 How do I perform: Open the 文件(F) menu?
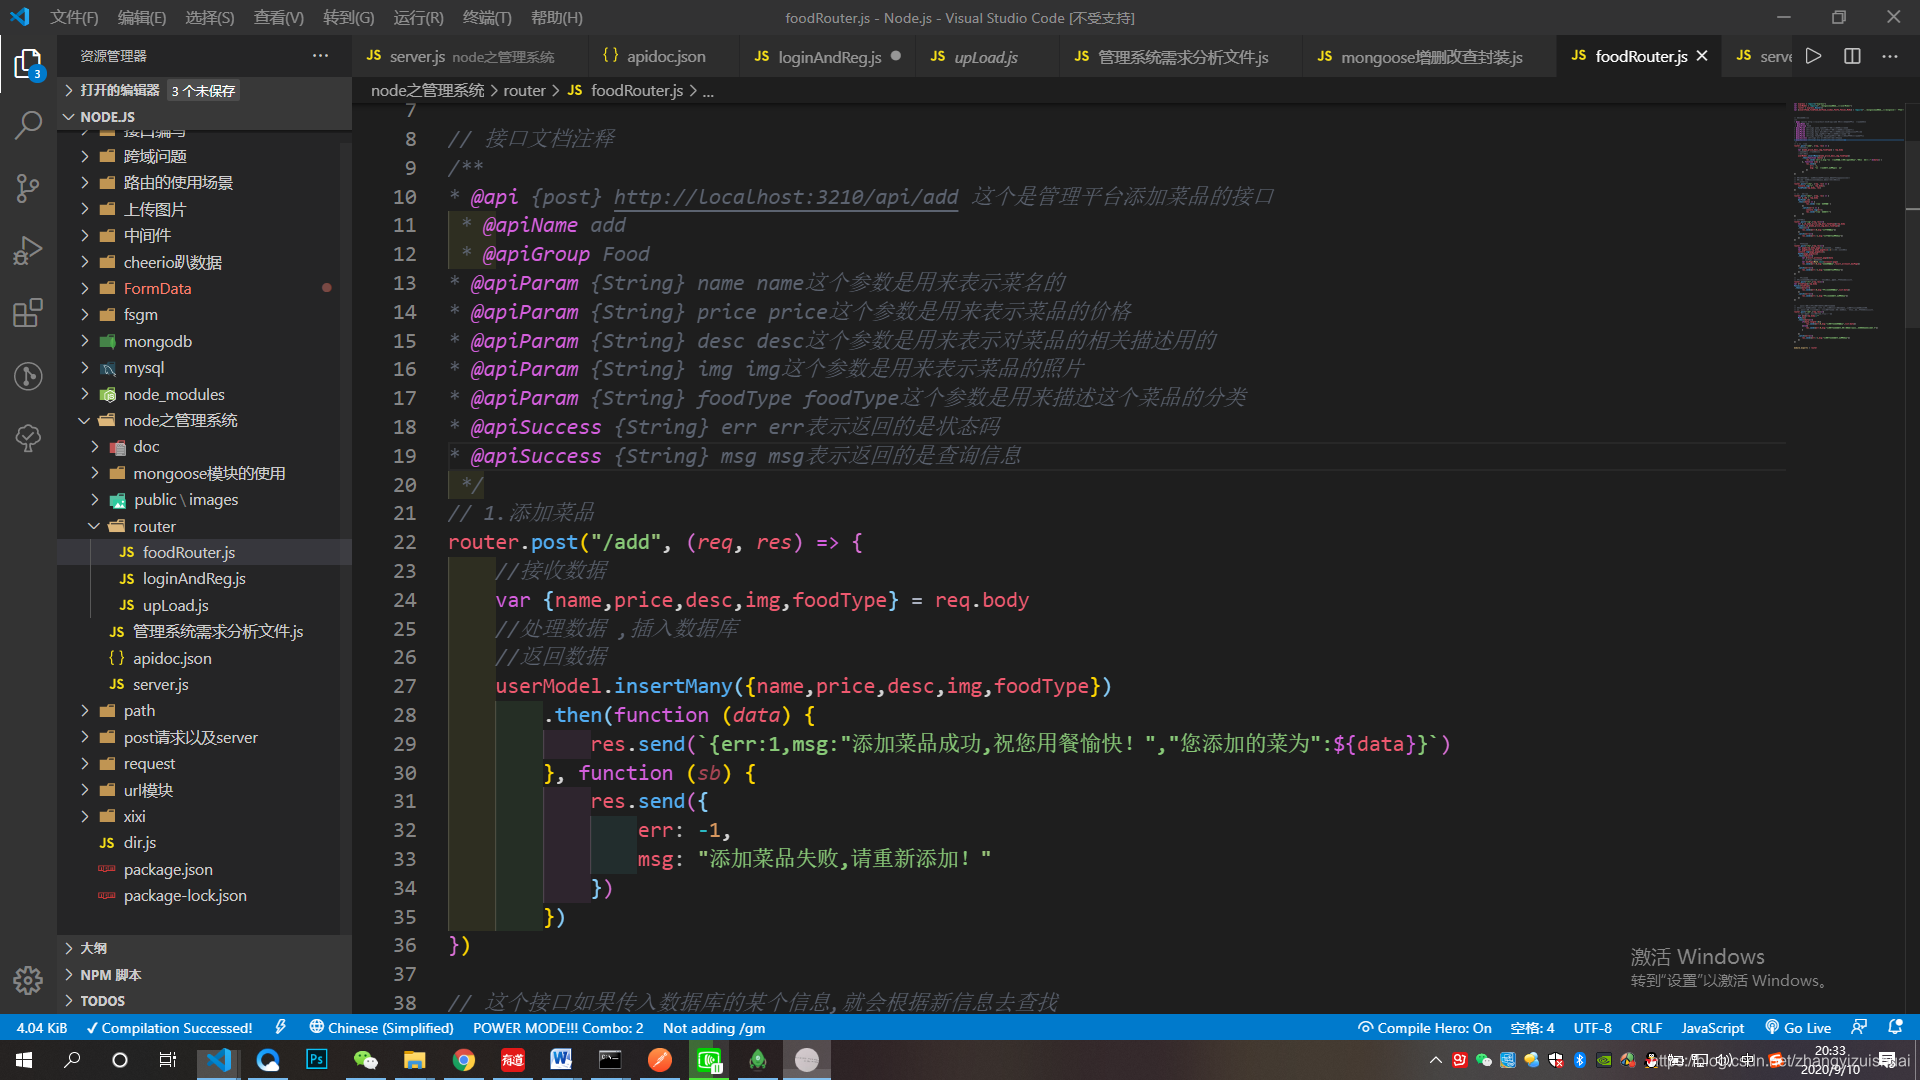coord(74,17)
